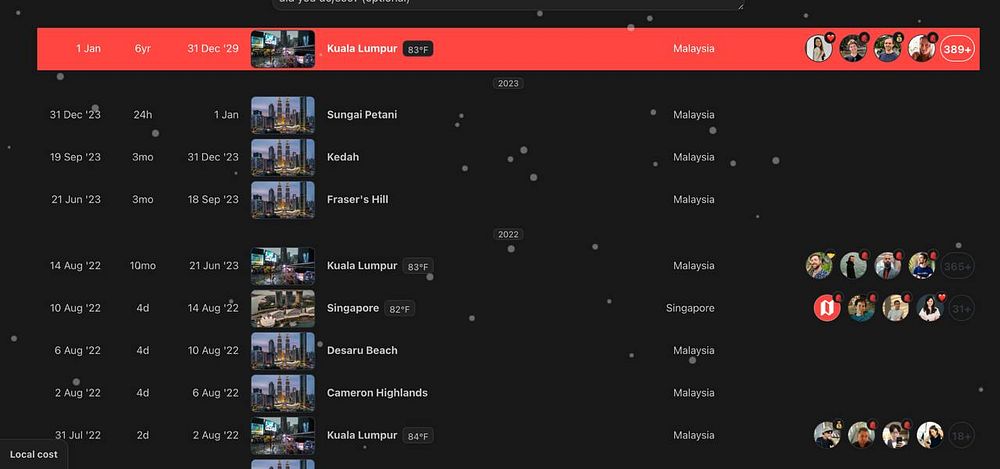Click the 82°F temperature badge beside Singapore
Image resolution: width=1000 pixels, height=469 pixels.
click(x=400, y=309)
